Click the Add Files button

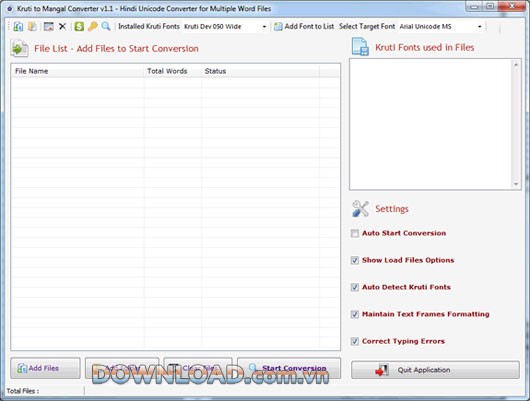click(45, 368)
